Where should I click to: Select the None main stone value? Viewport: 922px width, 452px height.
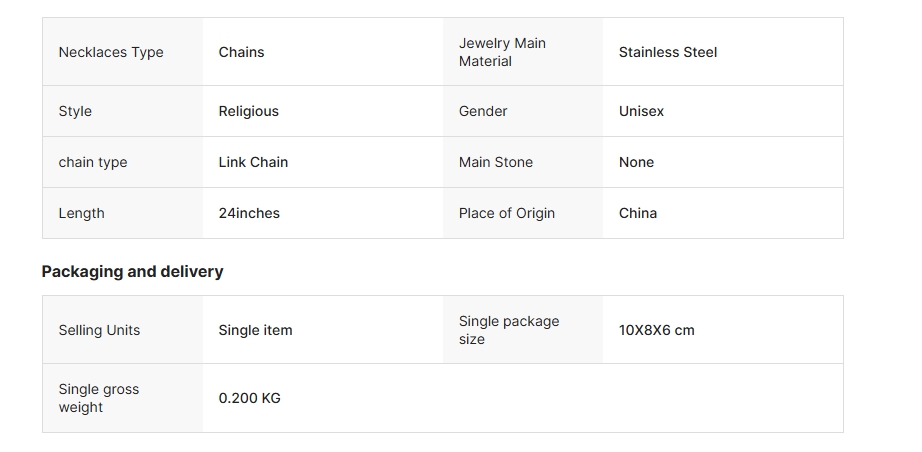pos(636,162)
